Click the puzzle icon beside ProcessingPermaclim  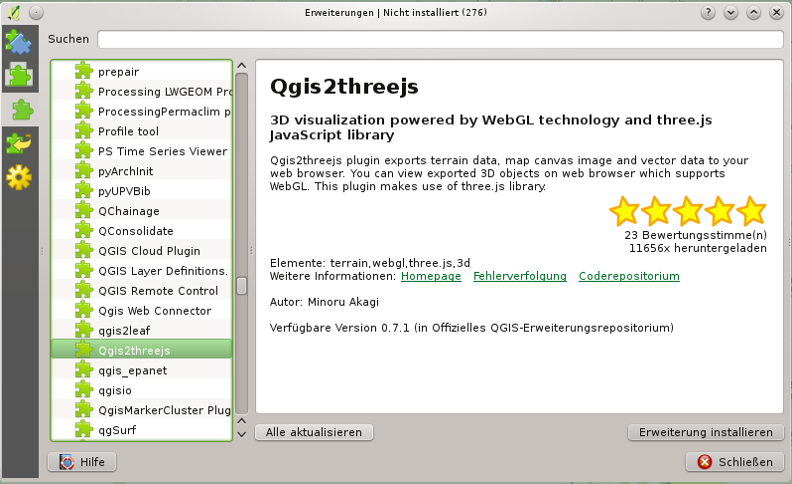(x=84, y=111)
